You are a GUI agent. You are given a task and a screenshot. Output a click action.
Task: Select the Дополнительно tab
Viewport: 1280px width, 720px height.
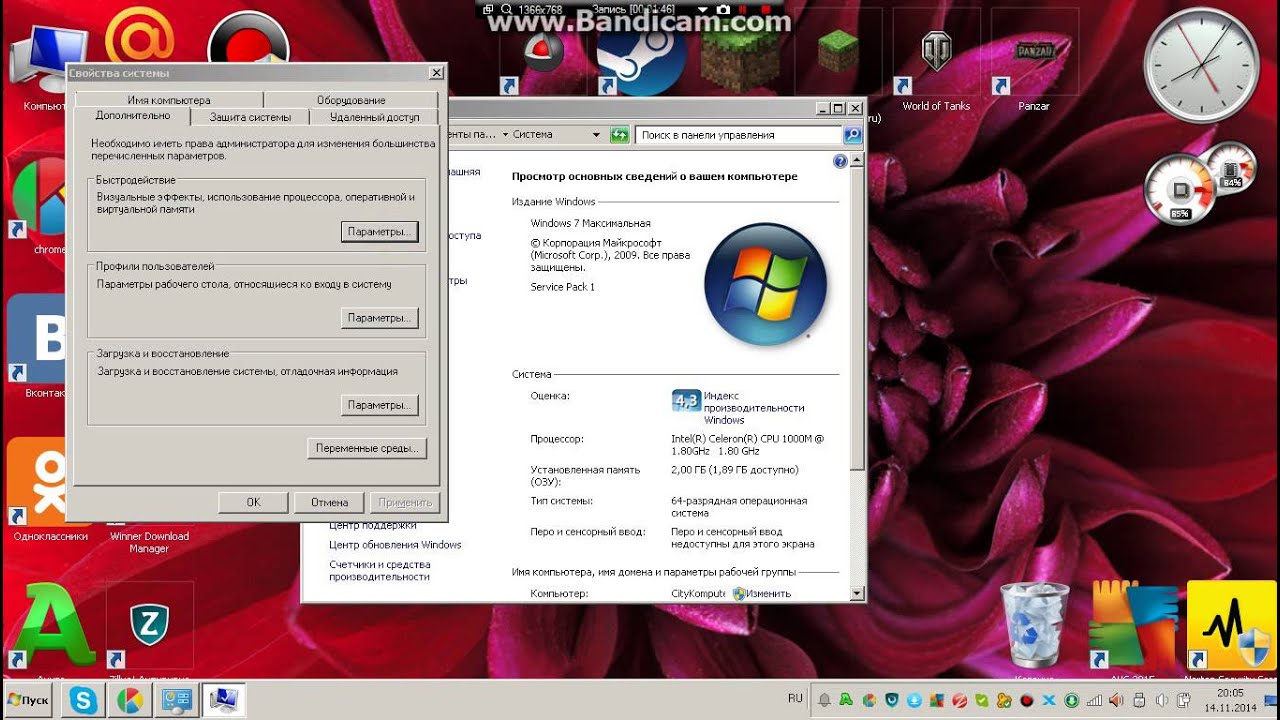pyautogui.click(x=133, y=116)
